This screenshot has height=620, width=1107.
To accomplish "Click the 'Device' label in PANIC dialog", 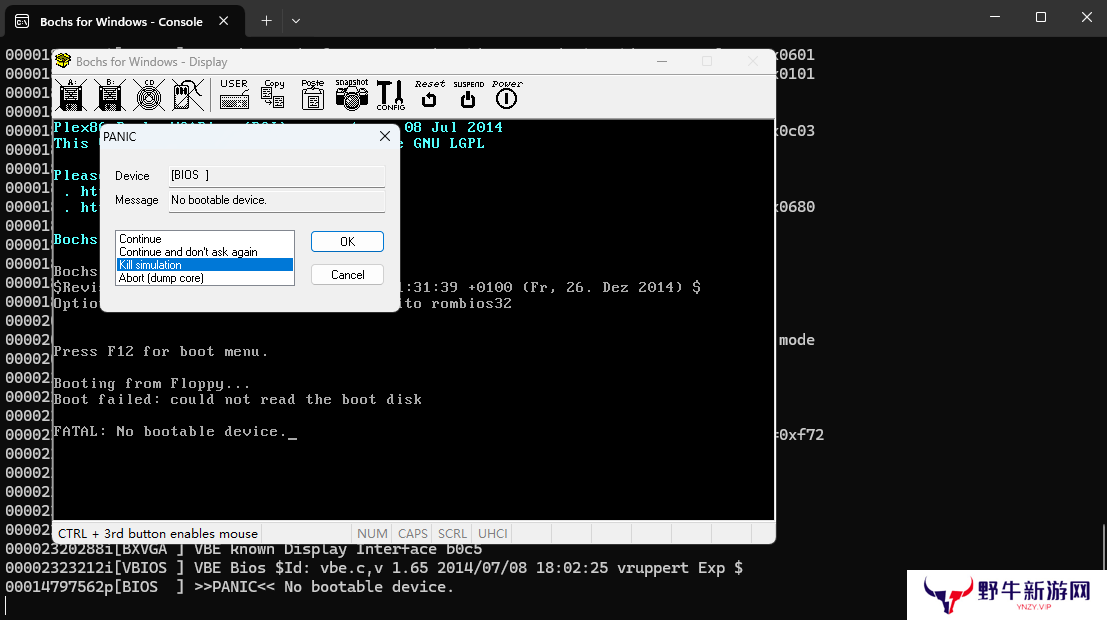I will point(132,176).
